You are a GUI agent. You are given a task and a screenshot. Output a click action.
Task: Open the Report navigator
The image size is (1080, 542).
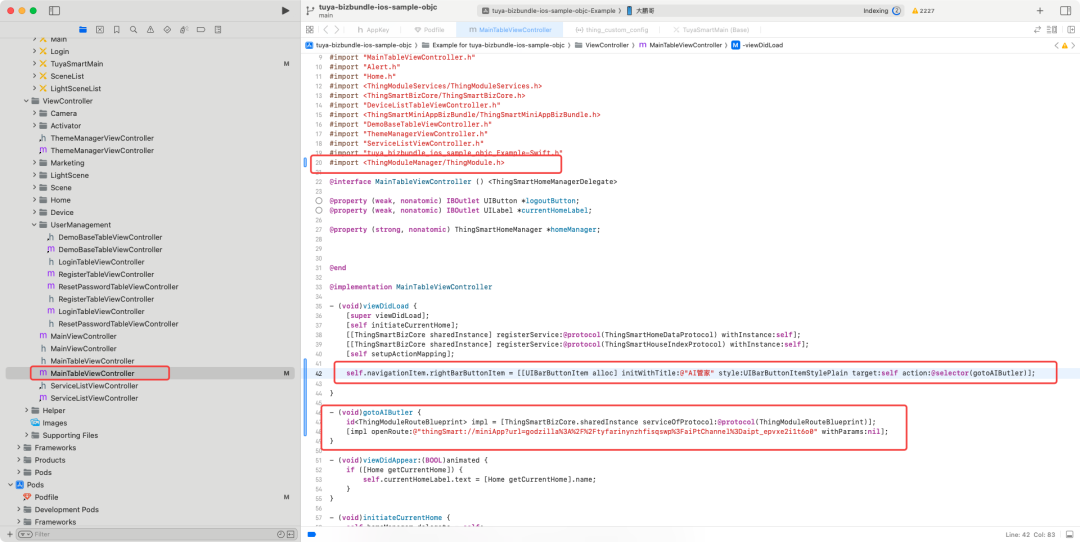(218, 30)
